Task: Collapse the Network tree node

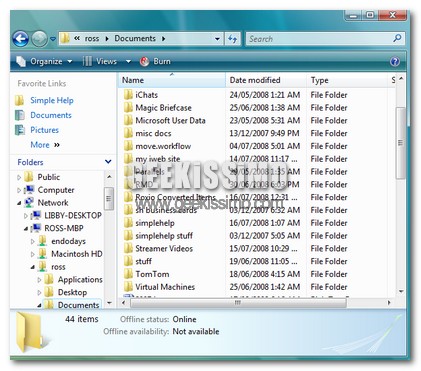Action: pos(19,203)
